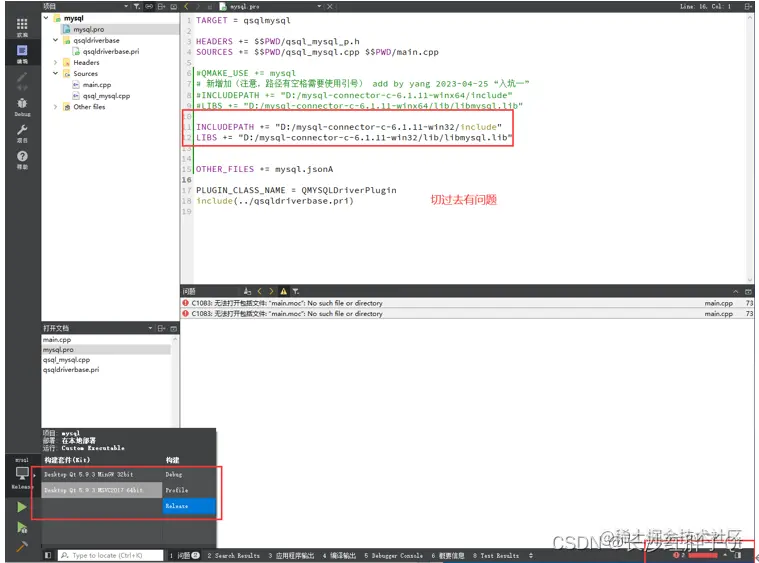Expand the Headers folder
Viewport: 759px width, 563px height.
coord(55,62)
